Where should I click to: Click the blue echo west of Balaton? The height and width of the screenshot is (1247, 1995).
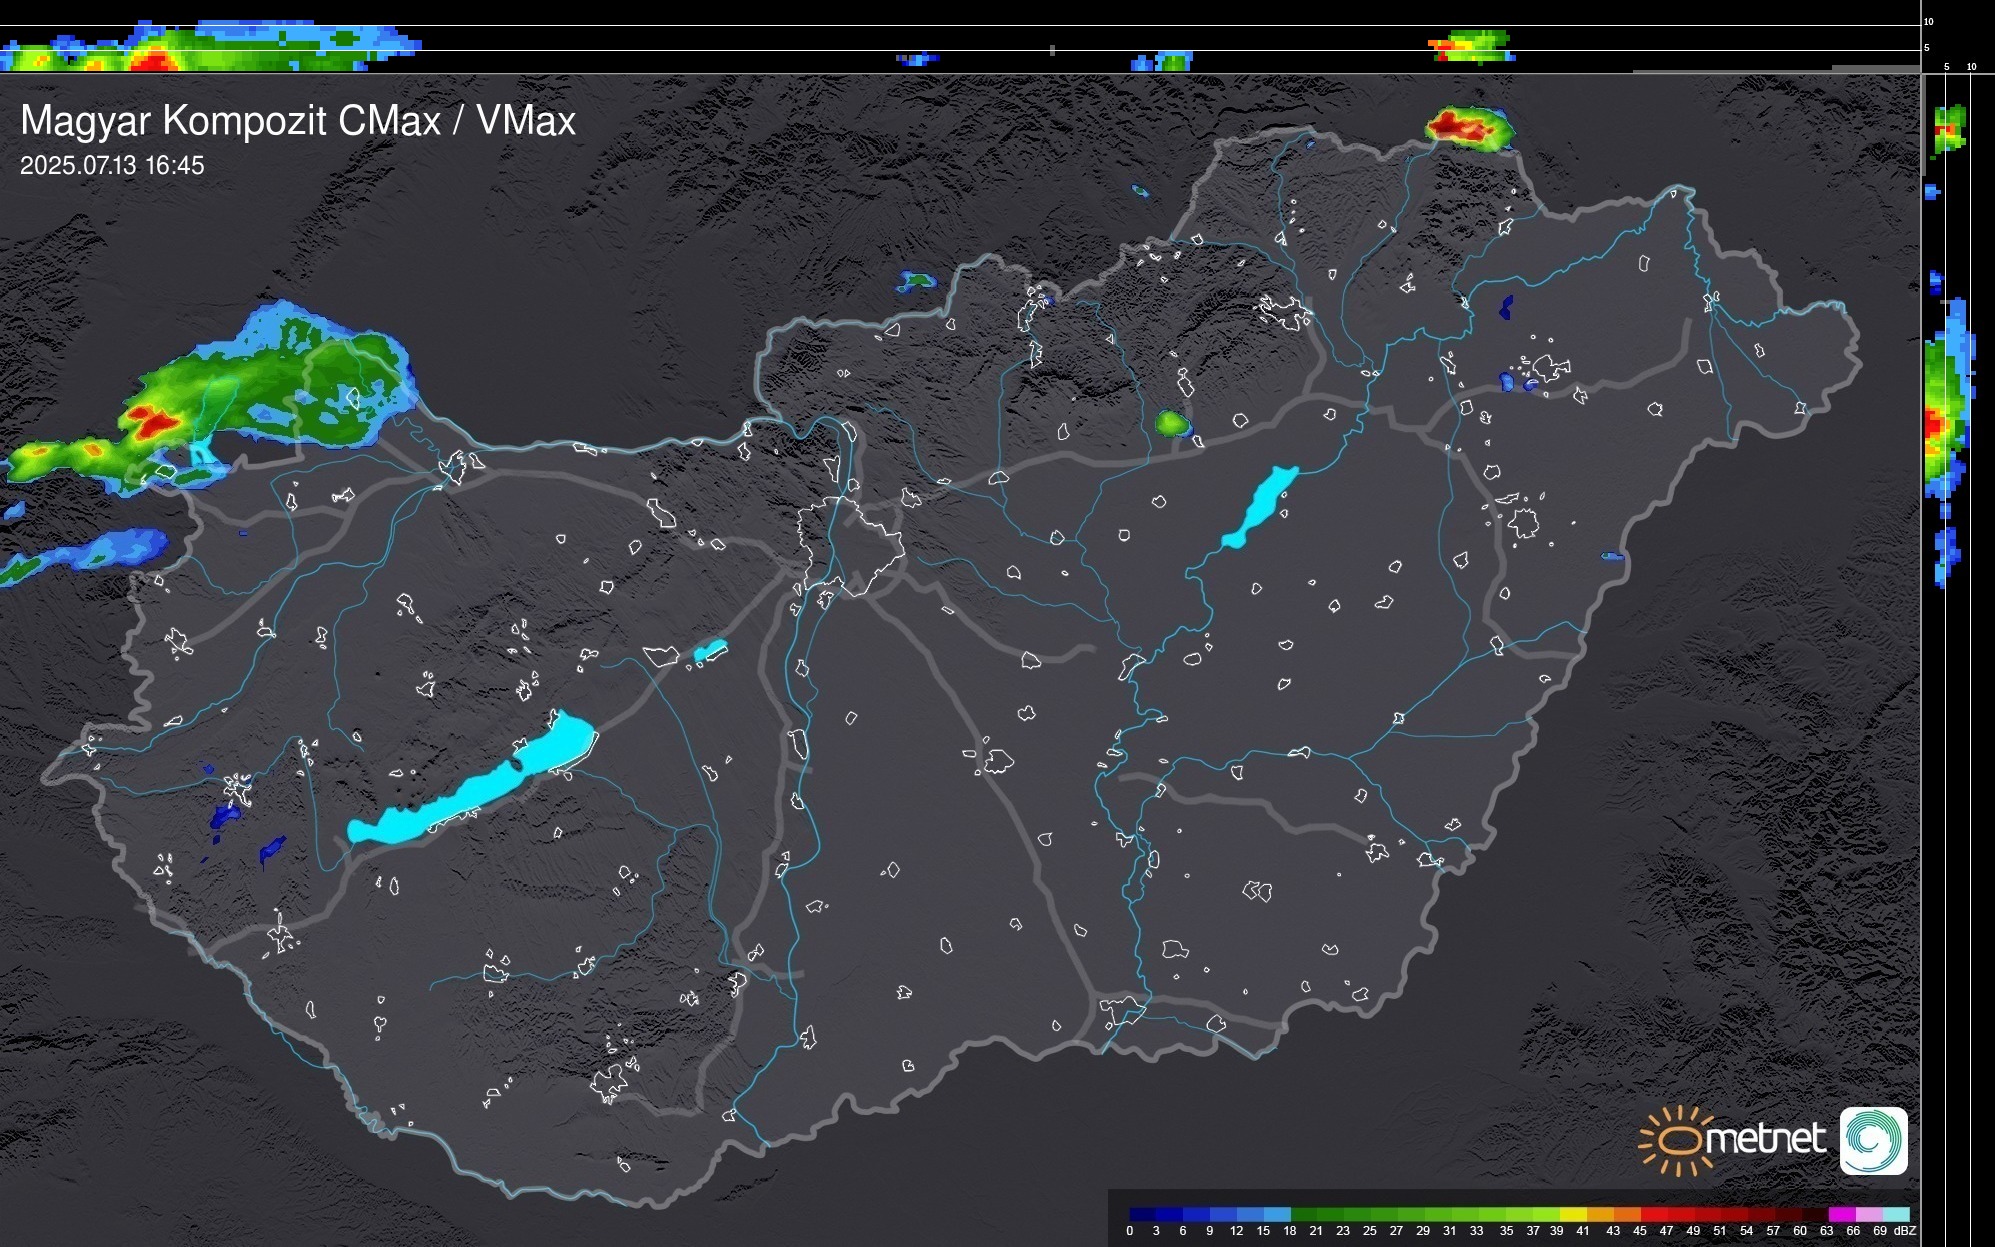point(226,815)
